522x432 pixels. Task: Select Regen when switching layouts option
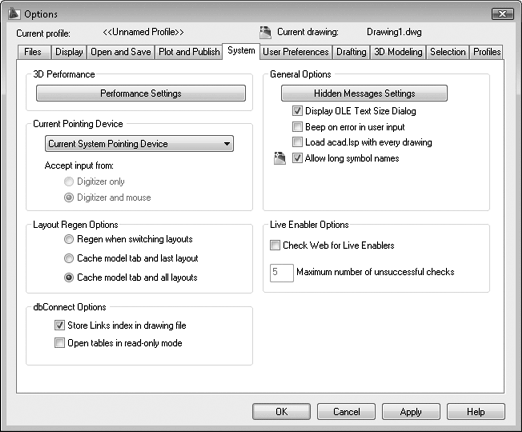(x=69, y=239)
